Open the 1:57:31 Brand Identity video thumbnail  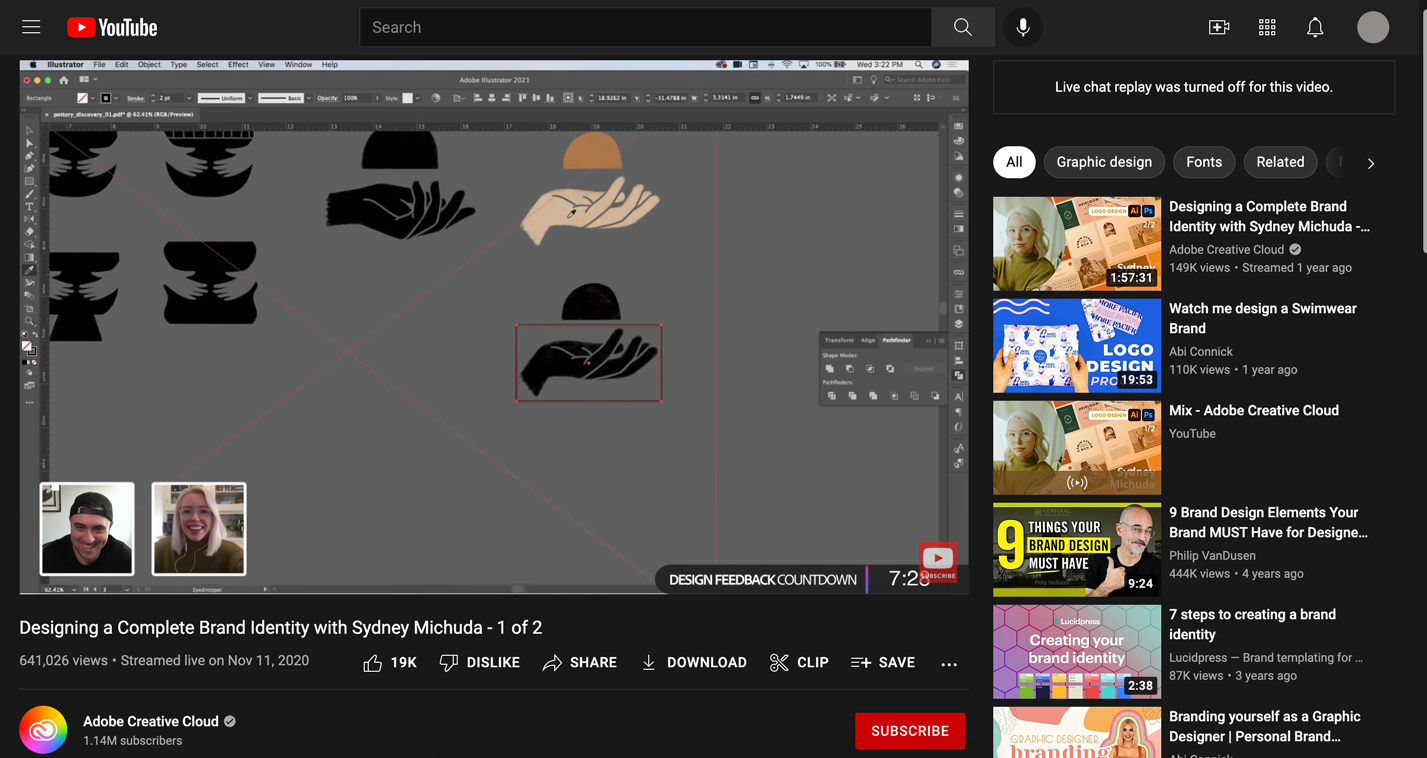click(x=1077, y=244)
